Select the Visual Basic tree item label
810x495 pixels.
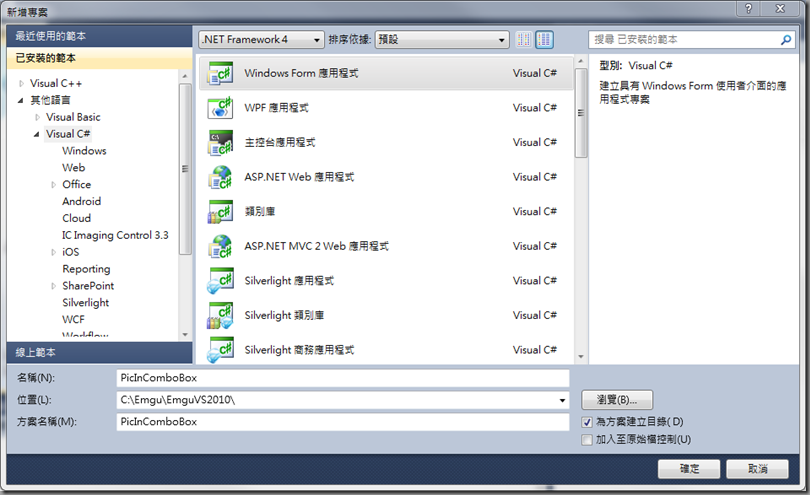73,117
